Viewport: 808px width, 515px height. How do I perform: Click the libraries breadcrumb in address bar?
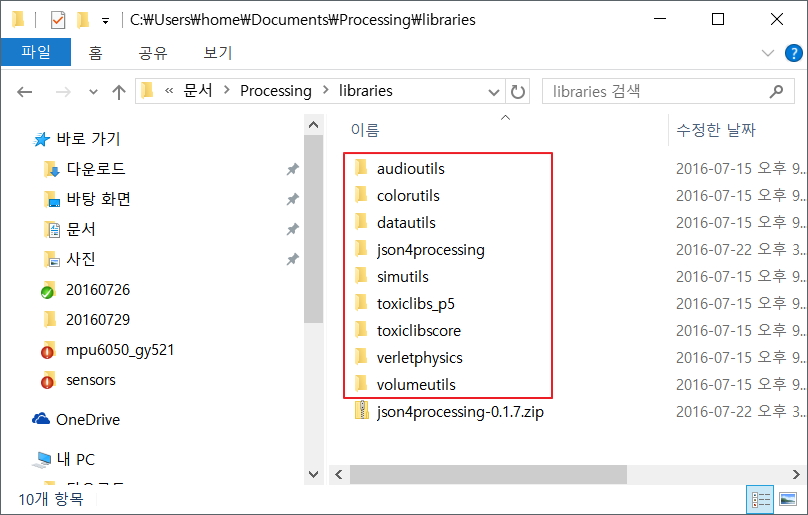[365, 91]
